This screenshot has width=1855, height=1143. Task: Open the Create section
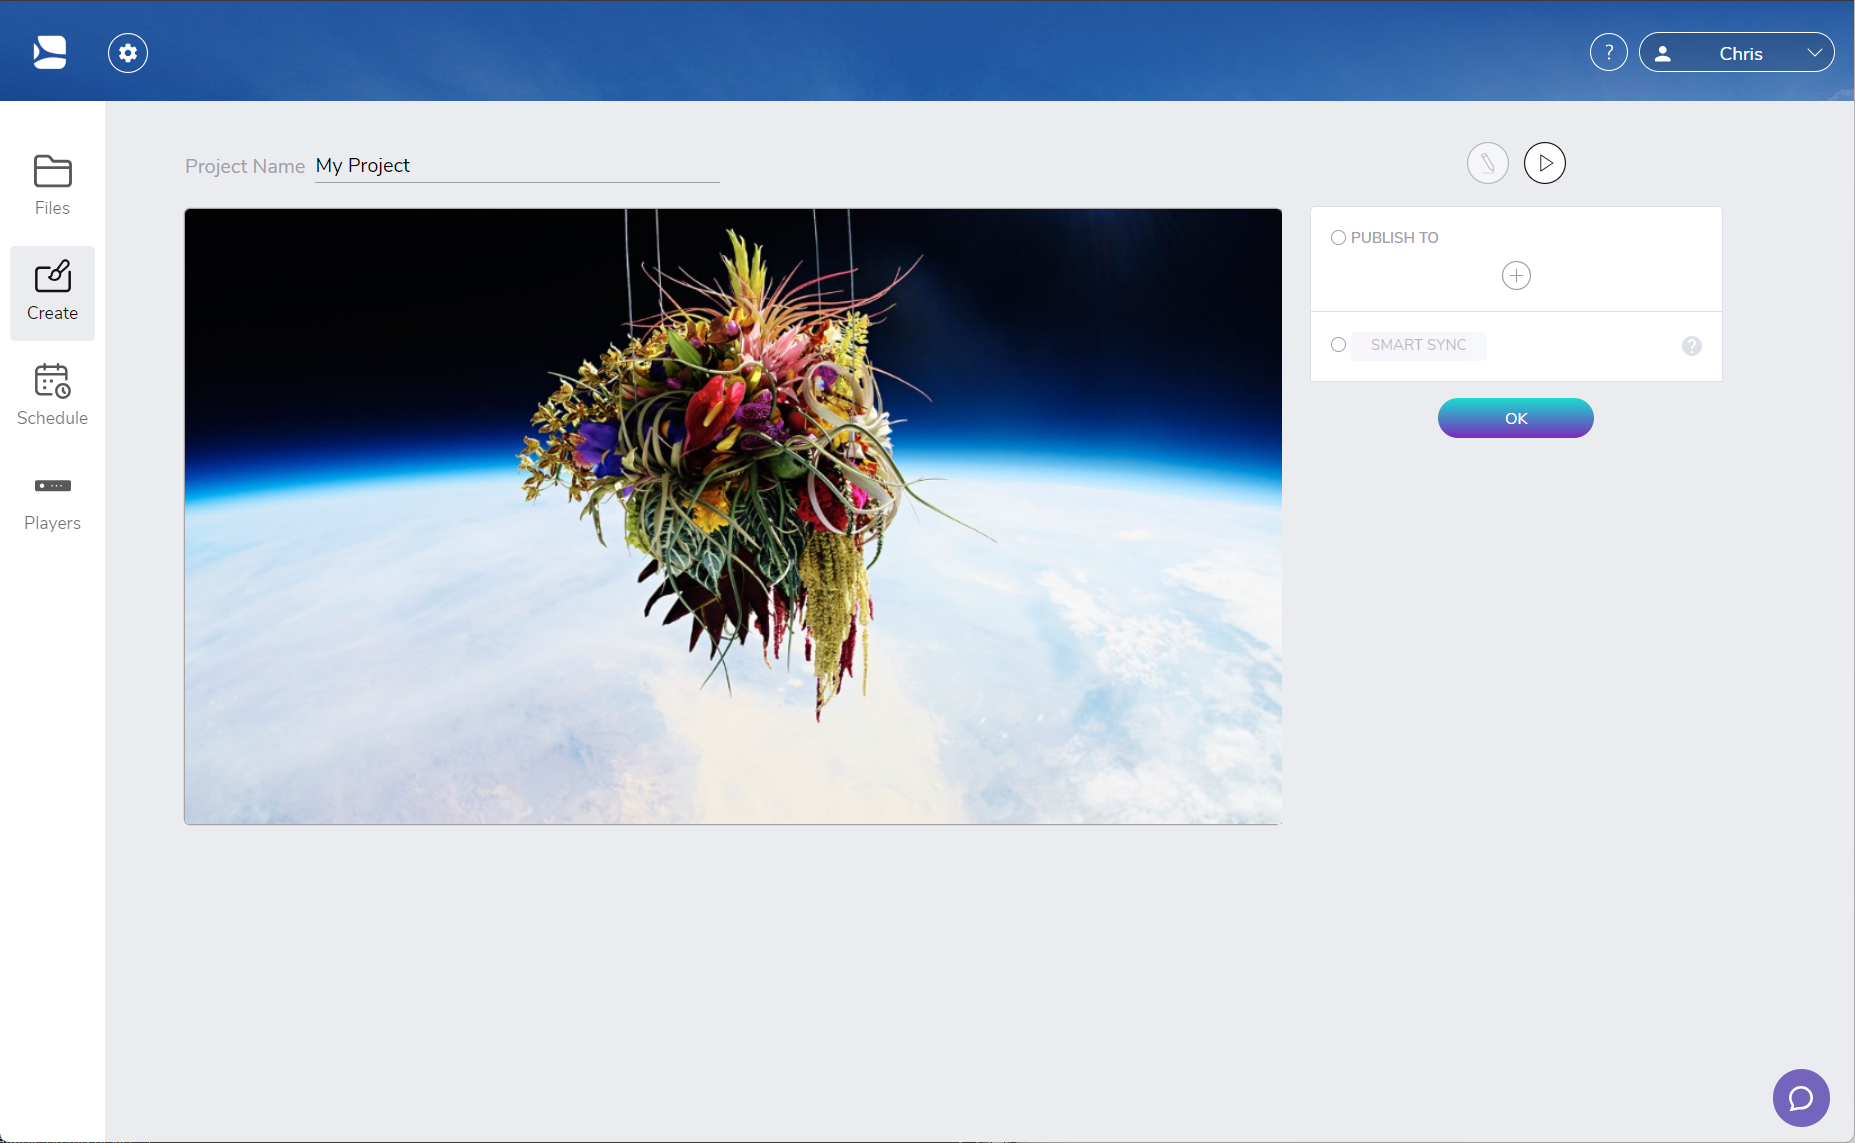coord(52,292)
